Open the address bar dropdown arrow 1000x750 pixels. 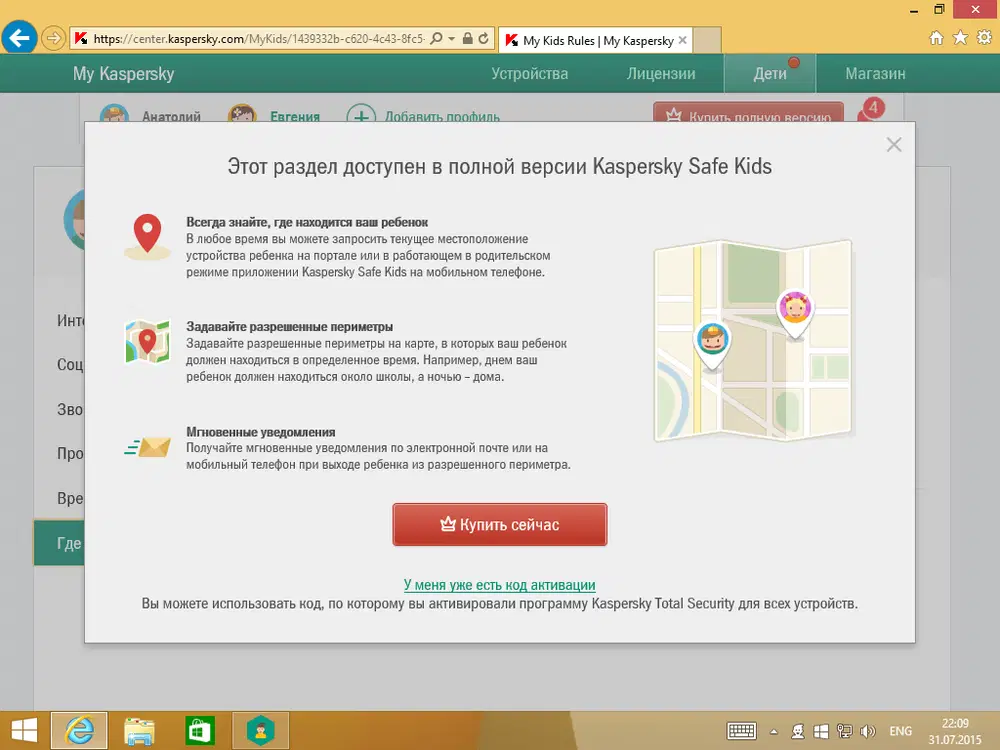[x=452, y=39]
